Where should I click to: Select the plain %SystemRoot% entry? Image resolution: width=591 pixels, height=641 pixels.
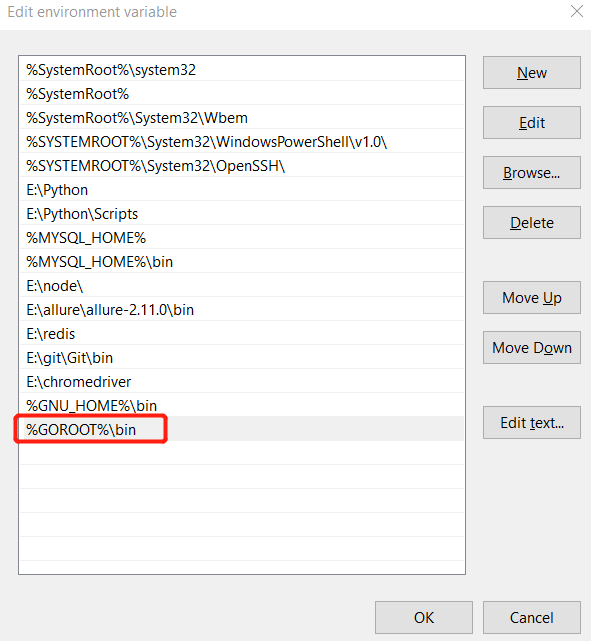tap(242, 94)
